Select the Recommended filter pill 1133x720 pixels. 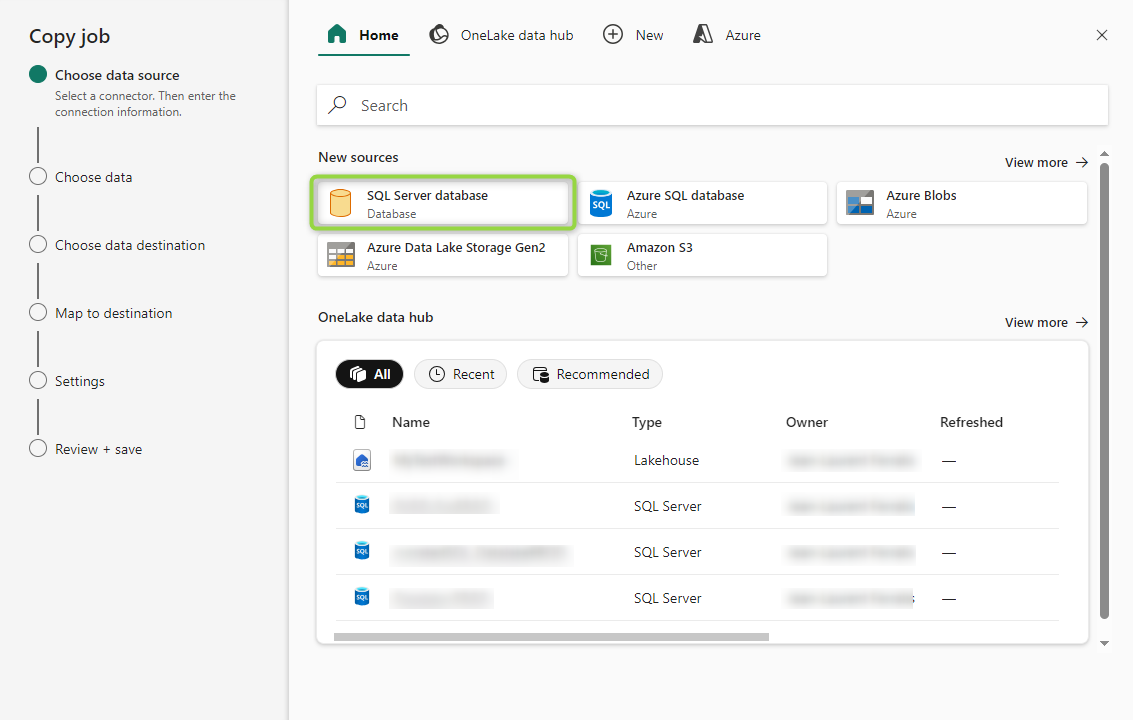[x=590, y=374]
